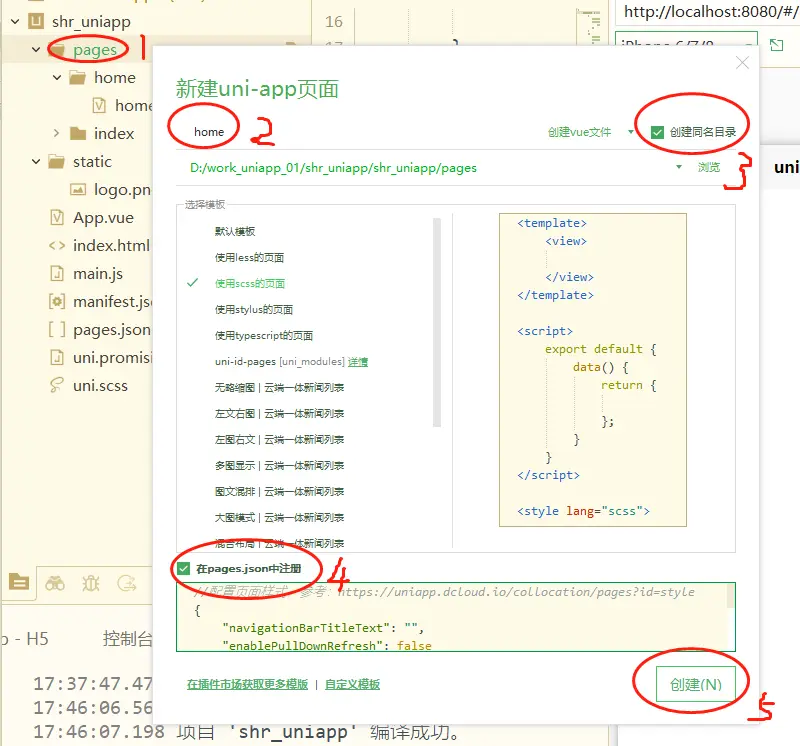Viewport: 800px width, 746px height.
Task: Click the sync refresh icon in bottom toolbar
Action: (127, 583)
